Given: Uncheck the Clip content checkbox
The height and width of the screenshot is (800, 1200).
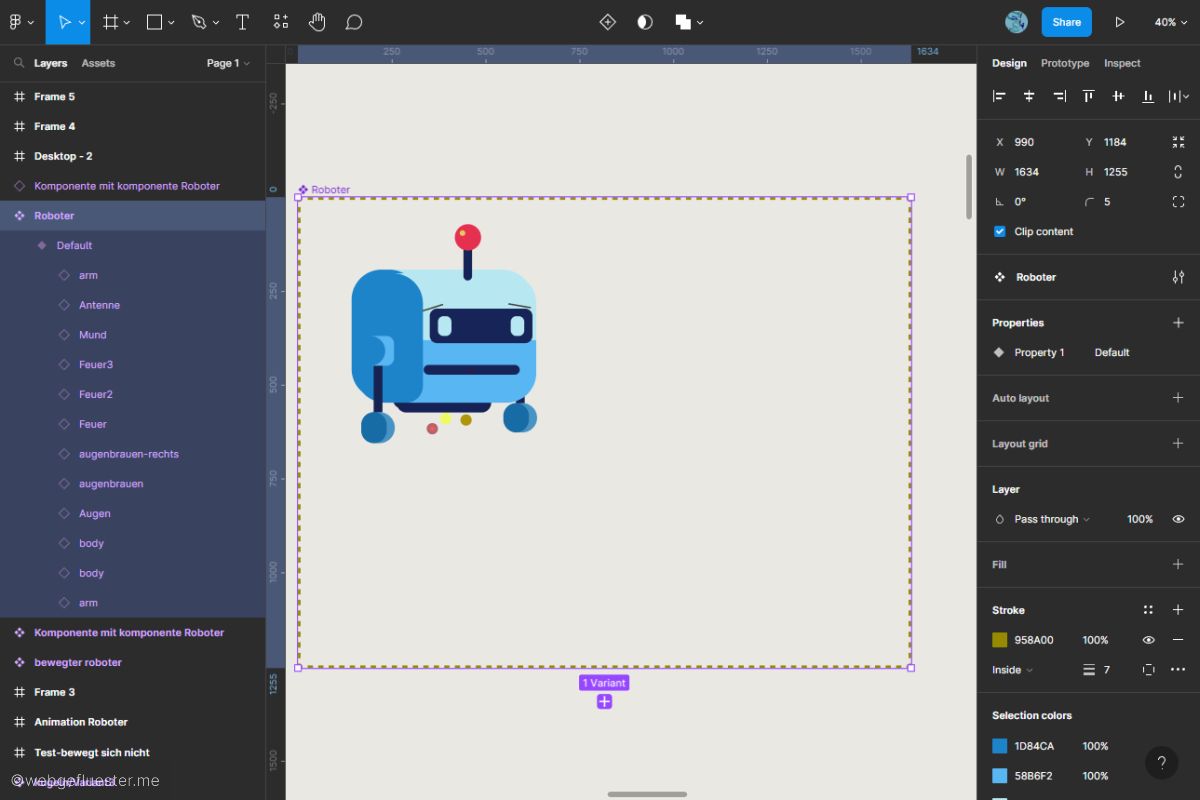Looking at the screenshot, I should point(999,231).
